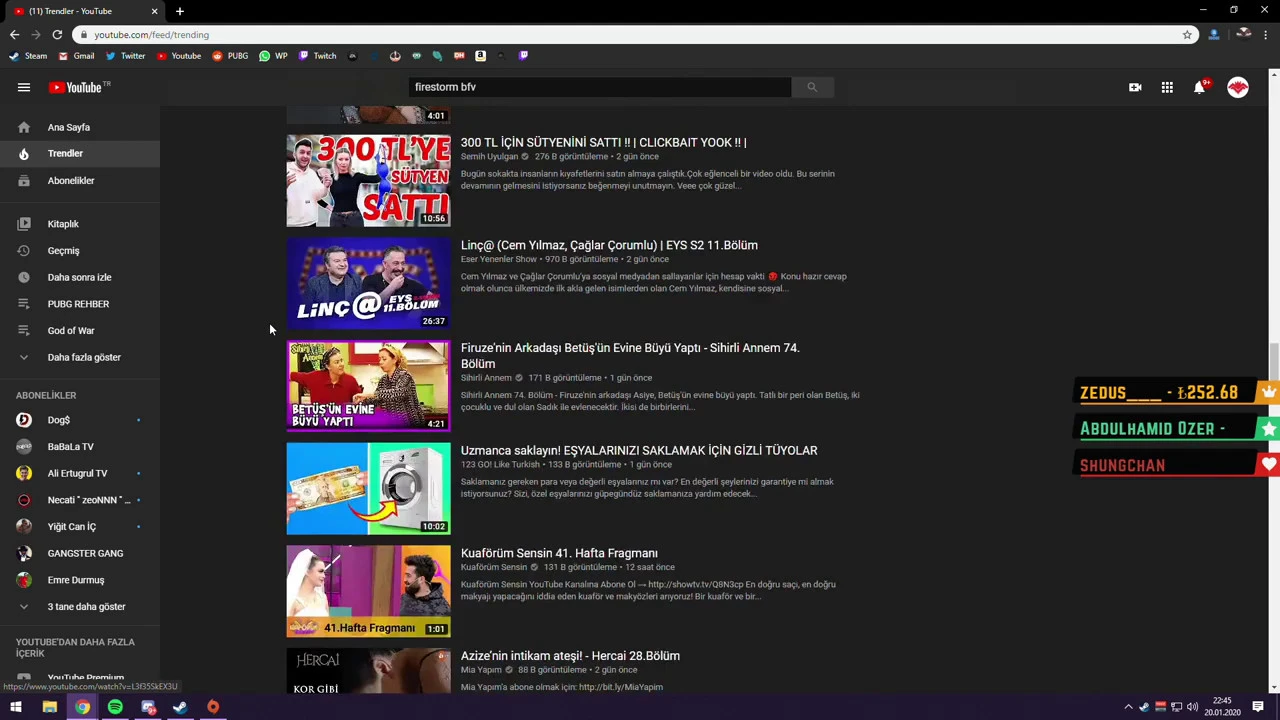Open the create video camera icon
1280x720 pixels.
1135,87
